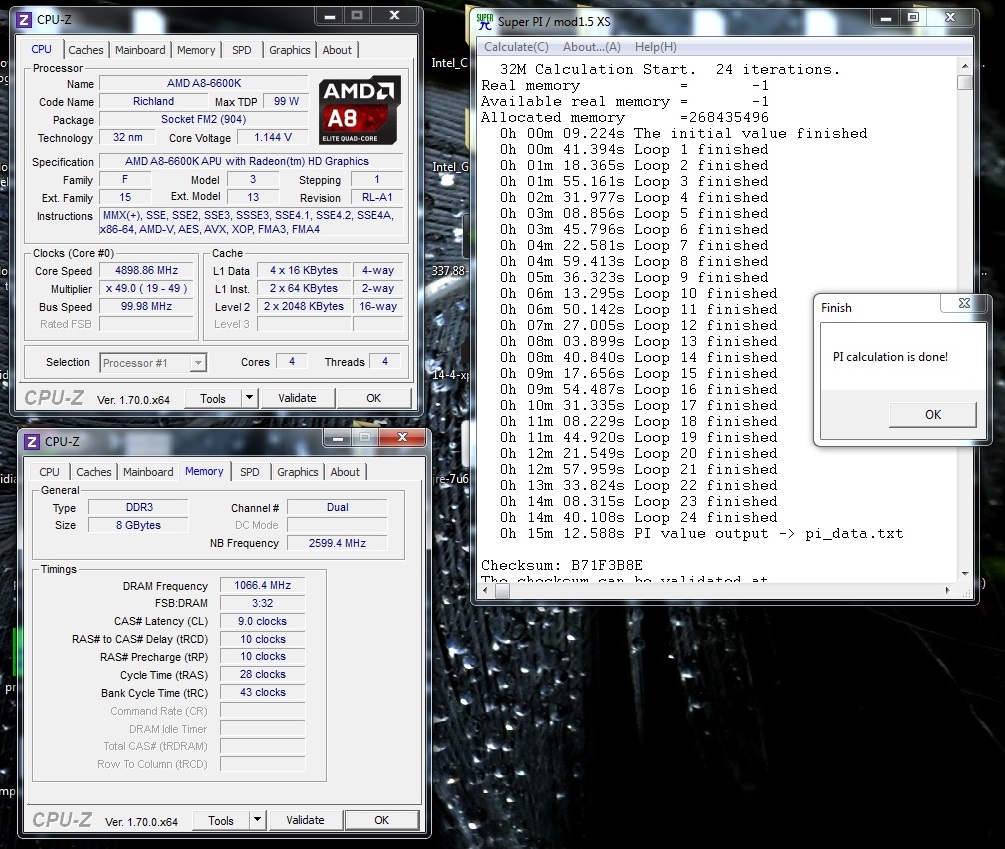1005x849 pixels.
Task: Open Calculate(C) menu in Super PI
Action: (x=517, y=47)
